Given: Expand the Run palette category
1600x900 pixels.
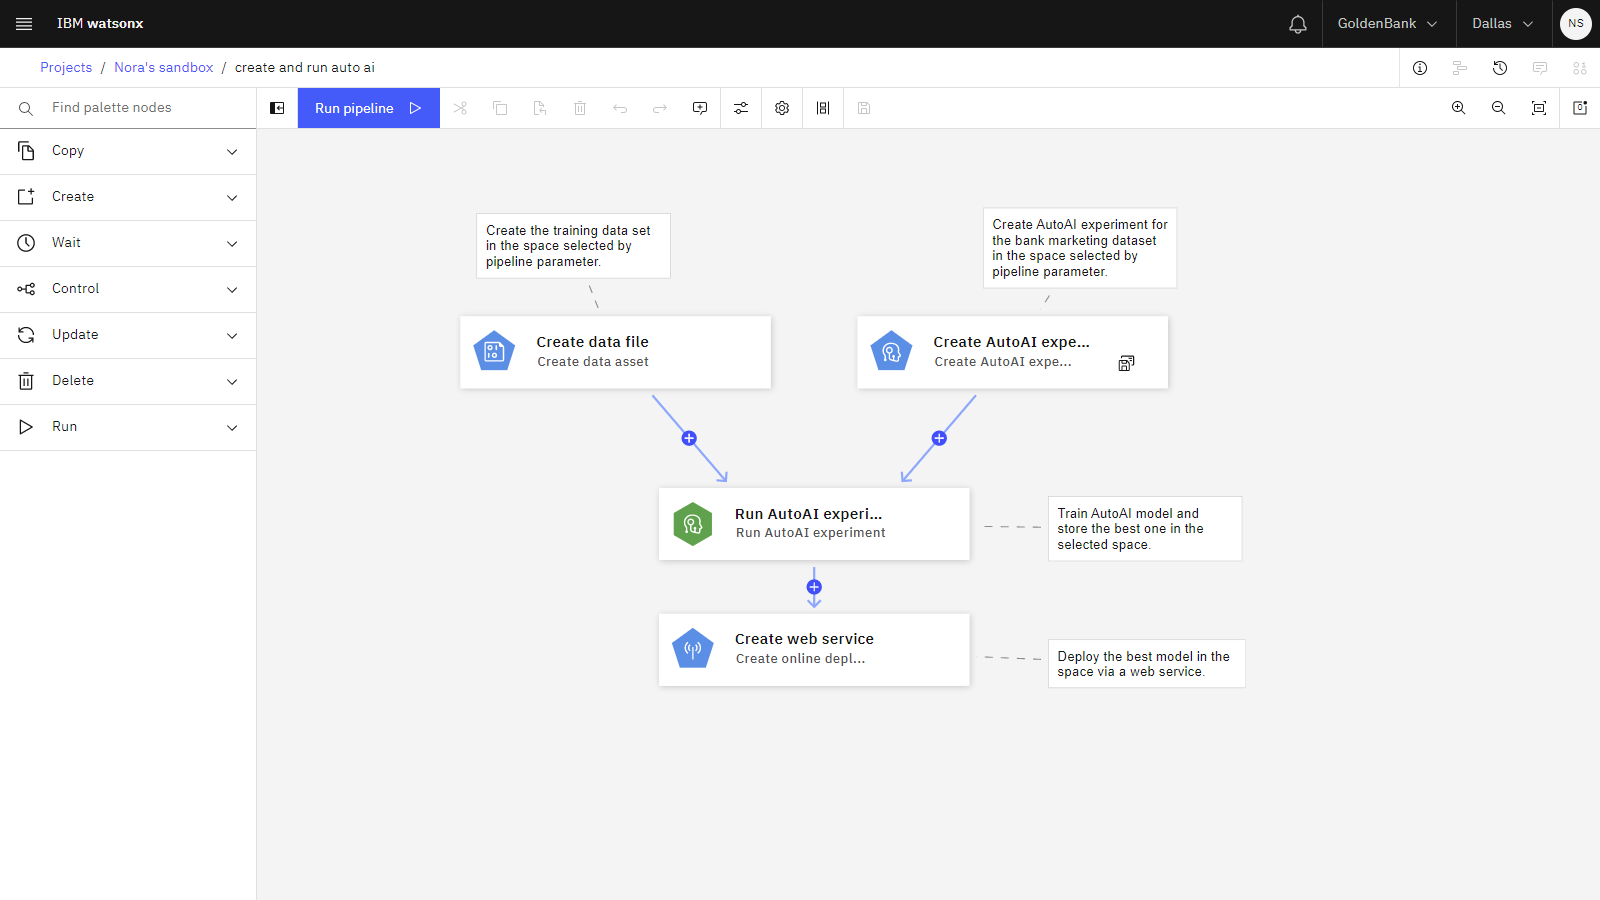Looking at the screenshot, I should (128, 427).
